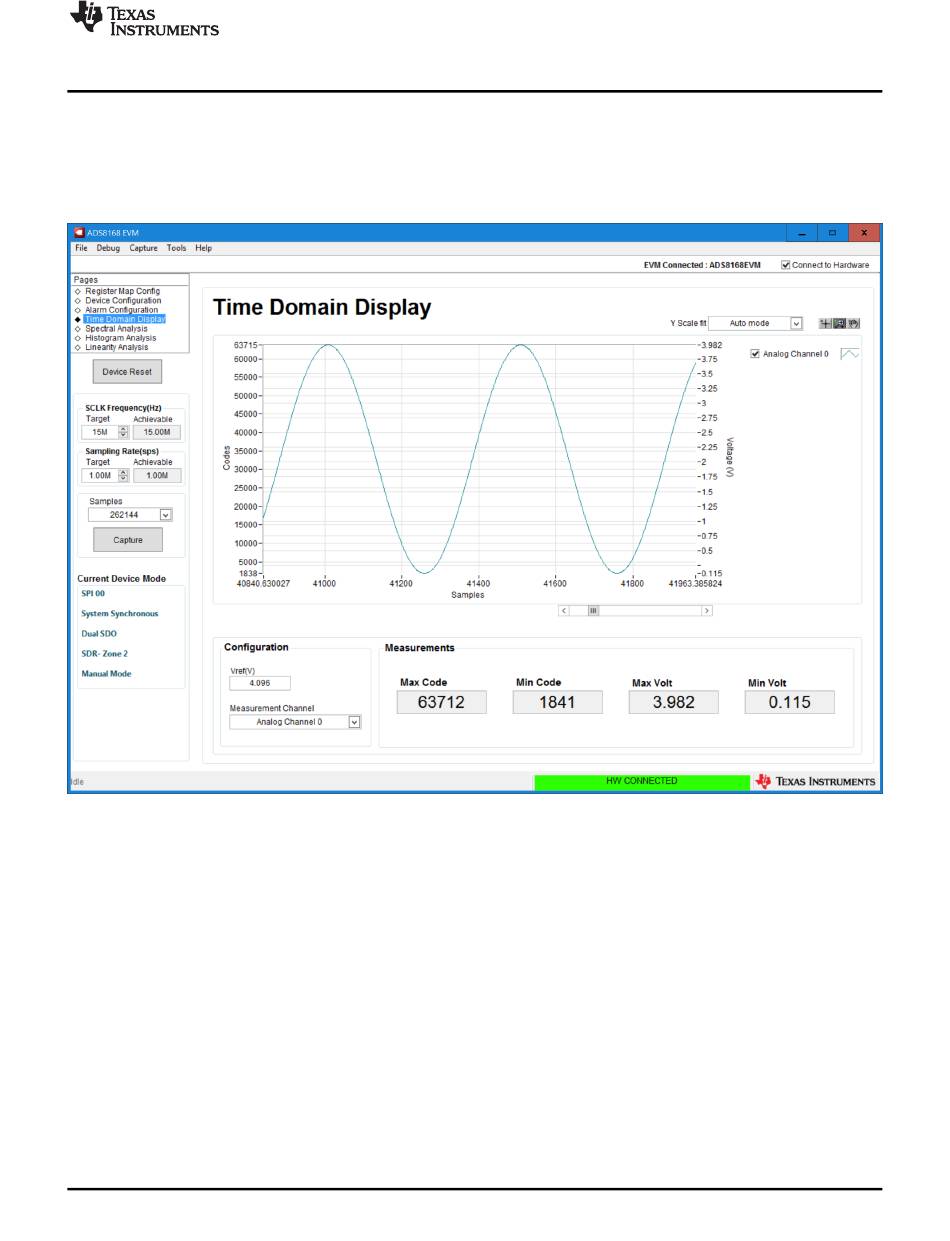The width and height of the screenshot is (950, 1241).
Task: Toggle the Connect to Hardware checkbox
Action: [x=786, y=265]
